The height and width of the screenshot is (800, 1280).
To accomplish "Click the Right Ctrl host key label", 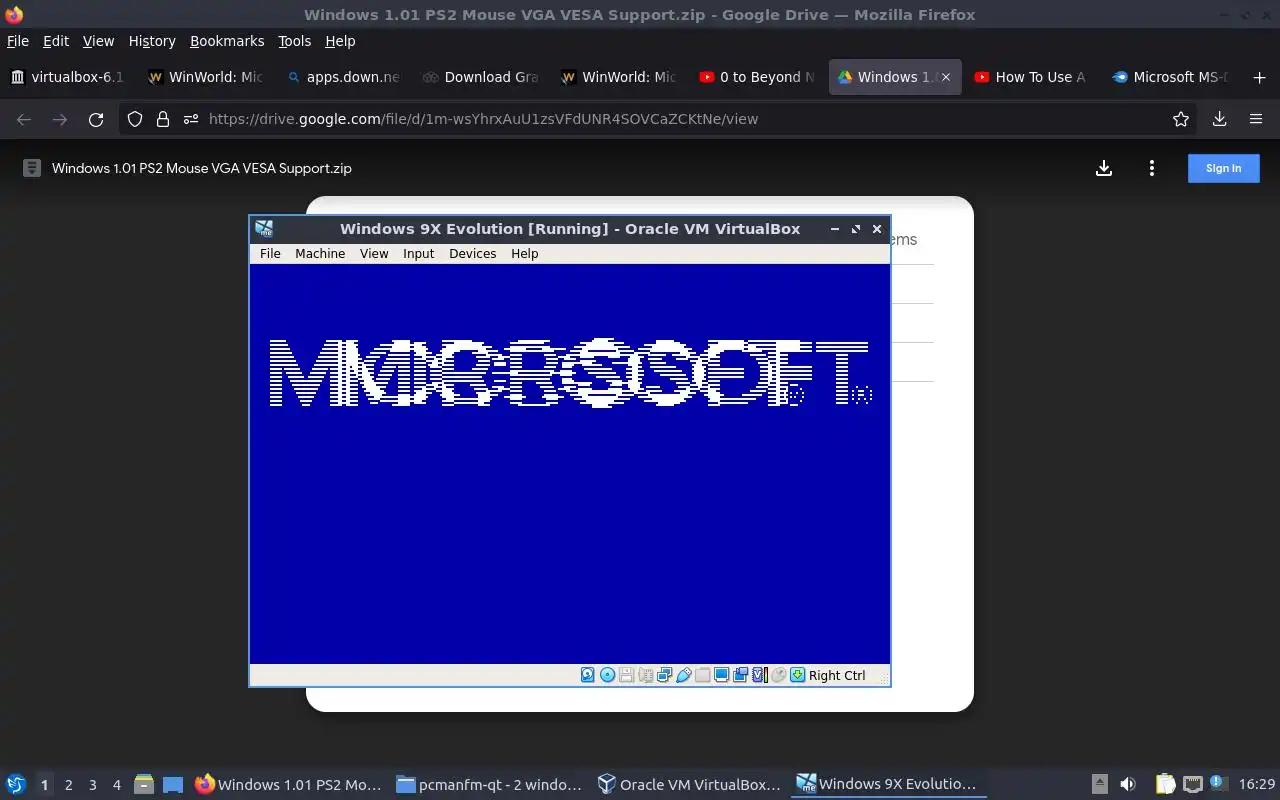I will (x=837, y=675).
